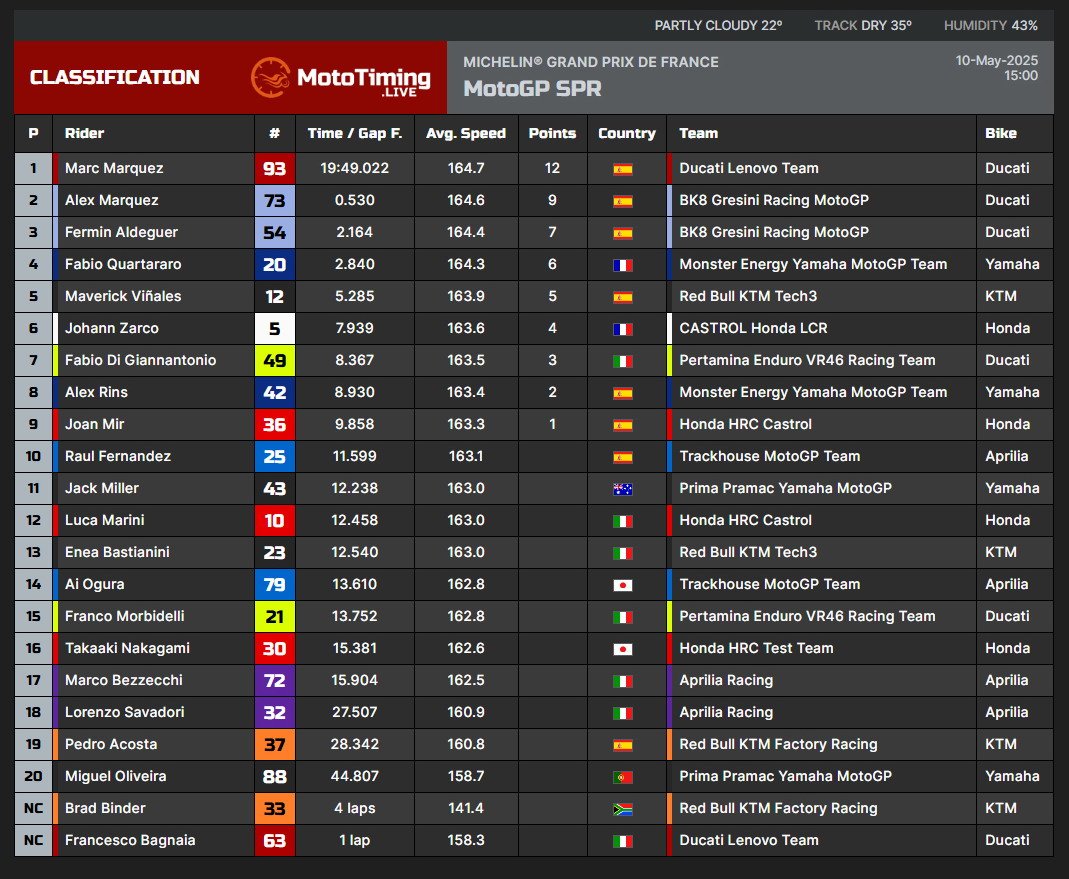This screenshot has height=879, width=1069.
Task: Click the HUMIDITY 43% status
Action: (x=991, y=25)
